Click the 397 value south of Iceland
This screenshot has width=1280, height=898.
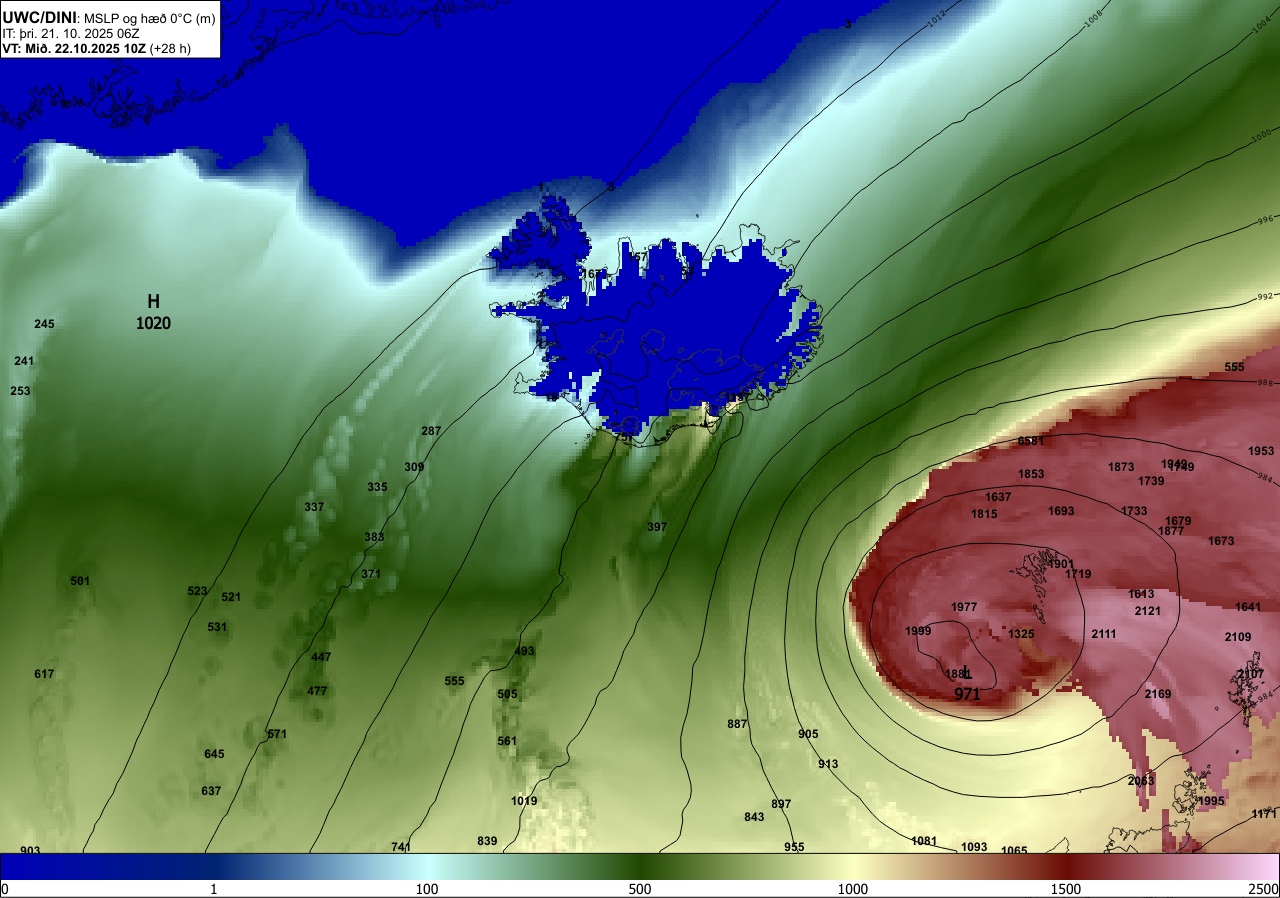pyautogui.click(x=657, y=527)
